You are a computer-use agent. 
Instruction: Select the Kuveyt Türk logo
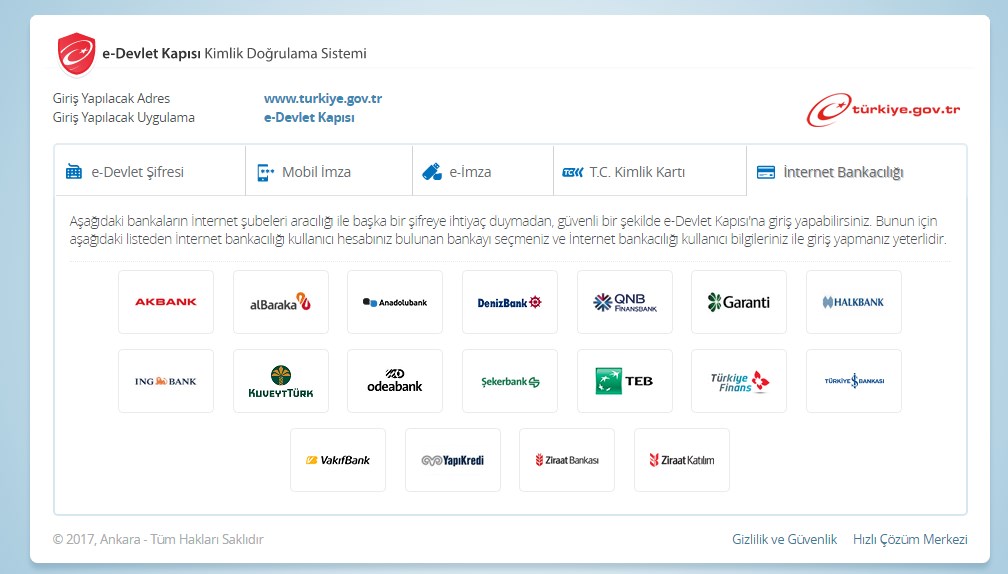[281, 381]
